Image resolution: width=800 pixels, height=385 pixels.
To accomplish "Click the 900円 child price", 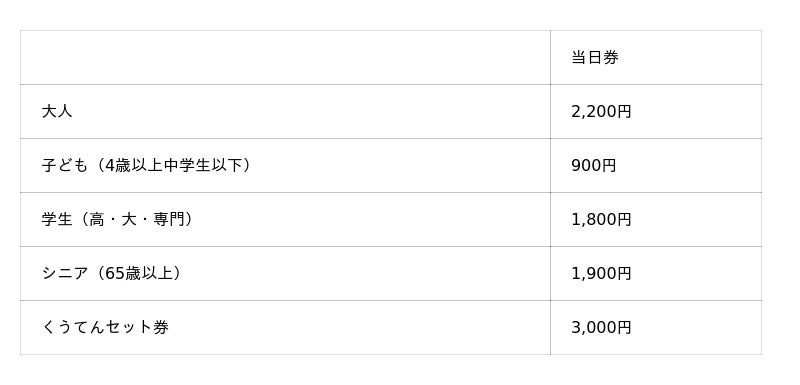I will click(593, 166).
